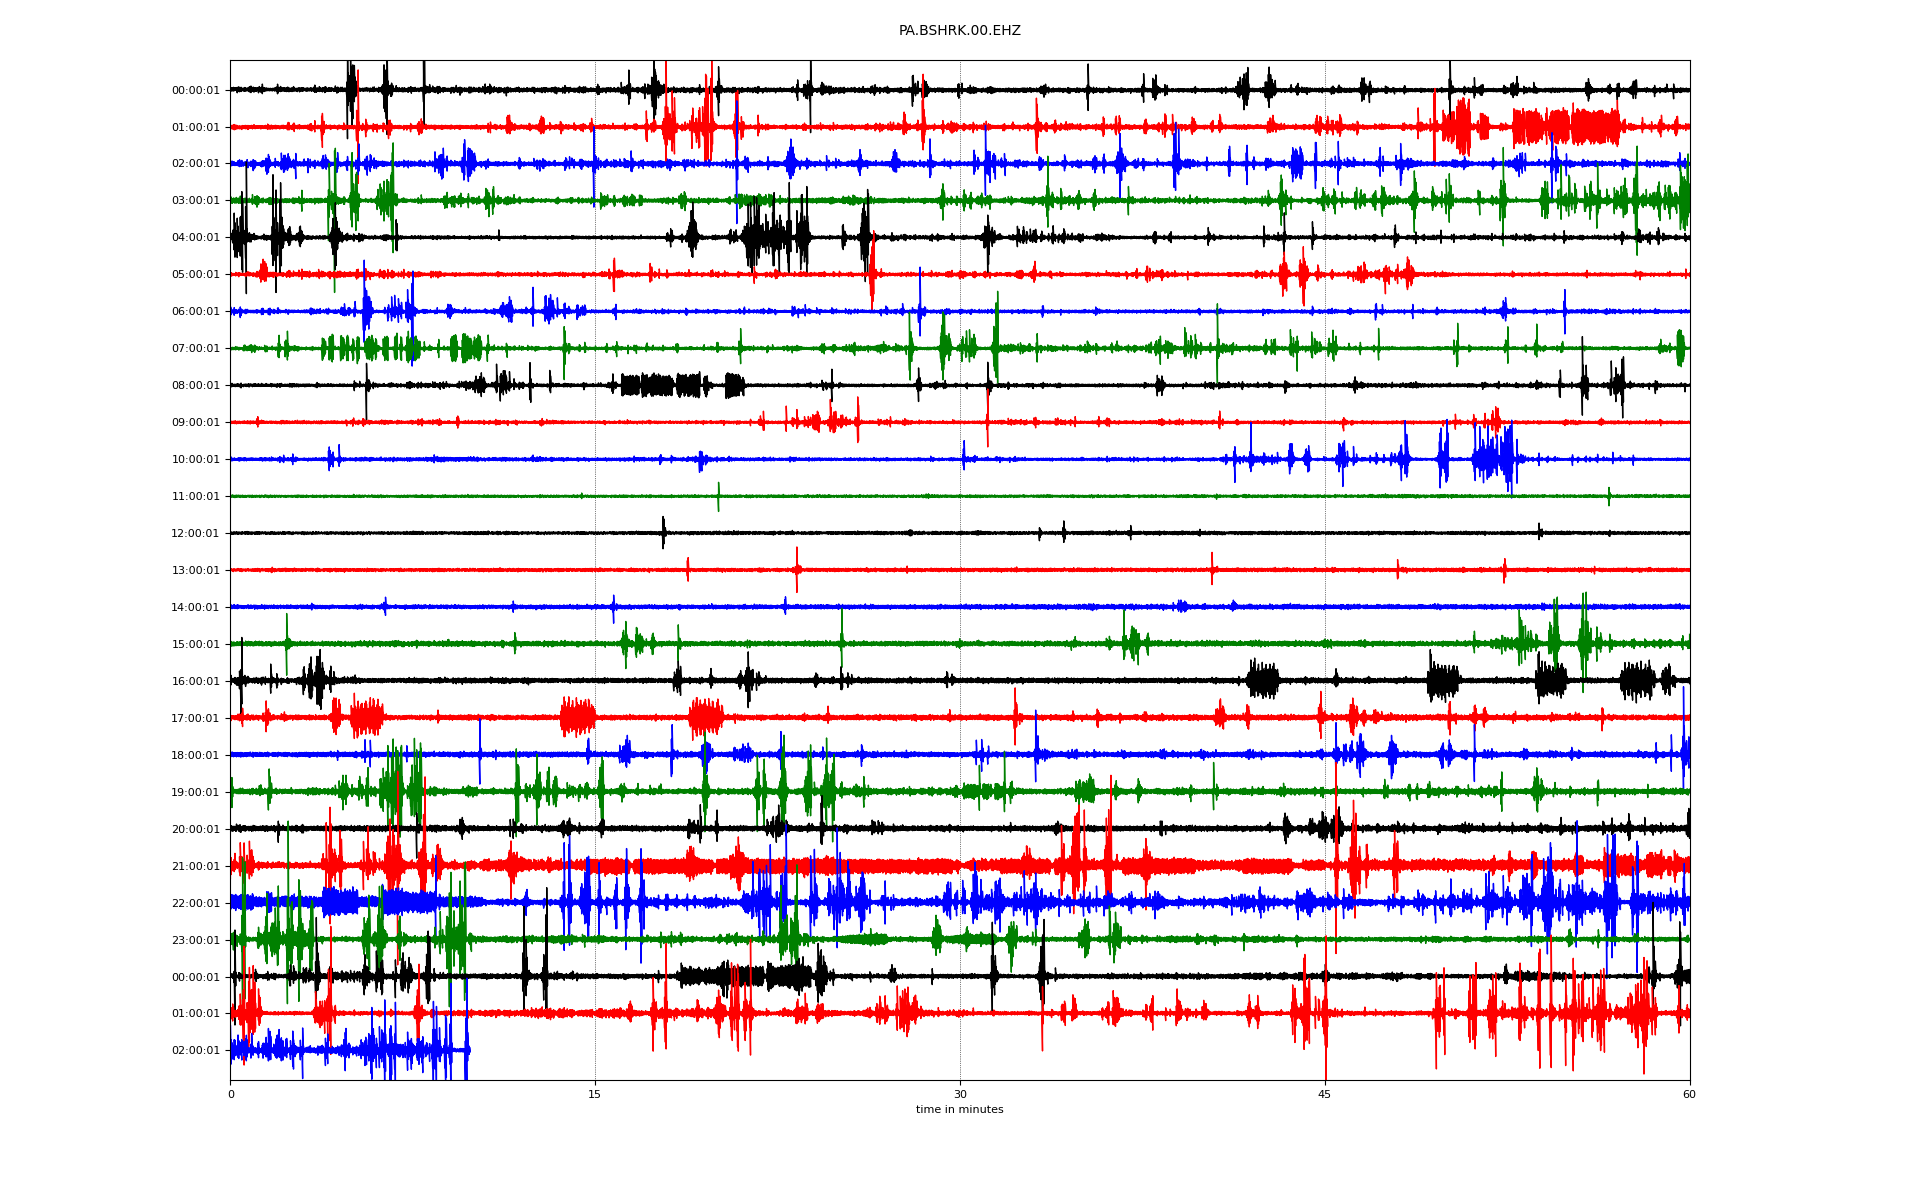Click the 60 tick on the x-axis
The image size is (1920, 1200).
click(x=1689, y=1094)
